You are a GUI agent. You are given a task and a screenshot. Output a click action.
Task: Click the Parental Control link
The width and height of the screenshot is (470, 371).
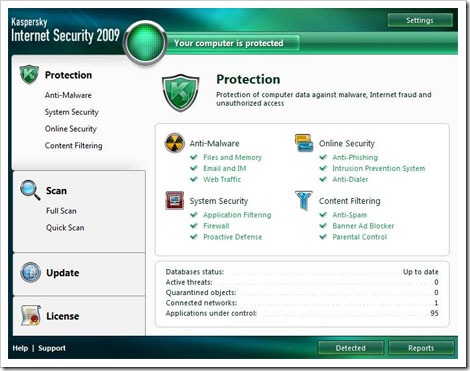[360, 237]
